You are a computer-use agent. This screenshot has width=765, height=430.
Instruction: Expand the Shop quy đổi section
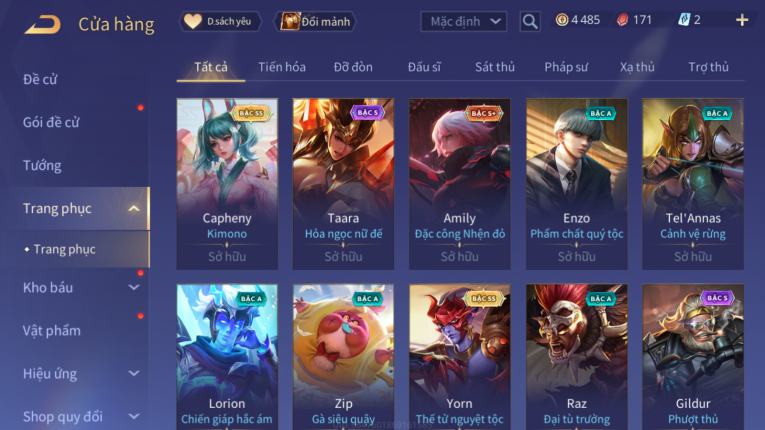[134, 416]
